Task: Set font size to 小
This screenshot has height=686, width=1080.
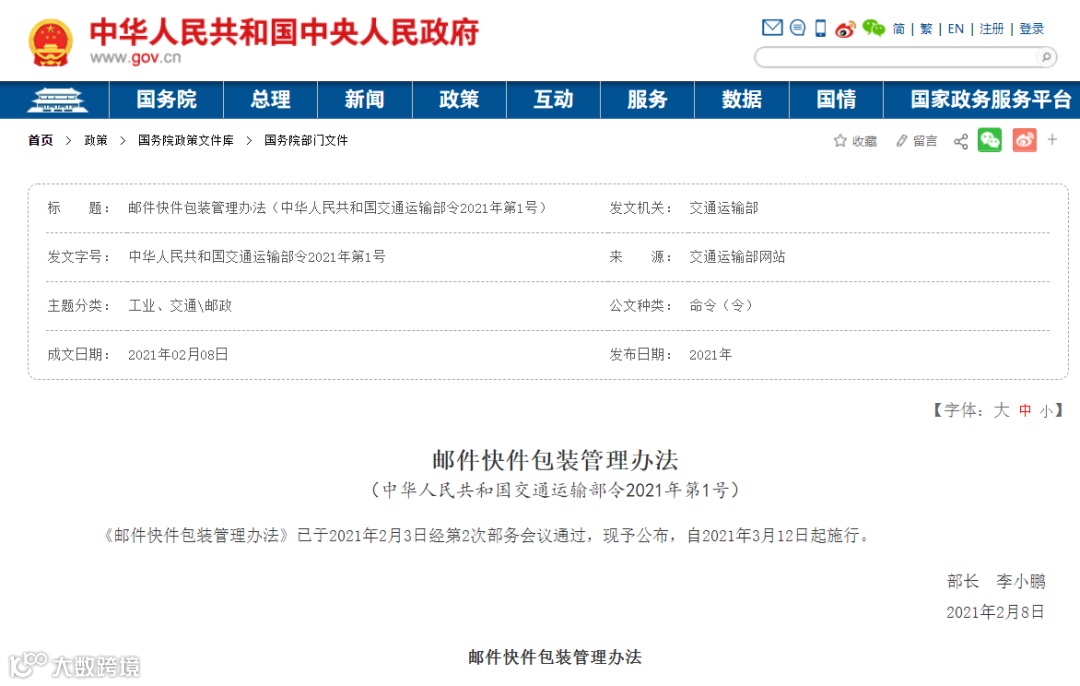Action: tap(1047, 412)
